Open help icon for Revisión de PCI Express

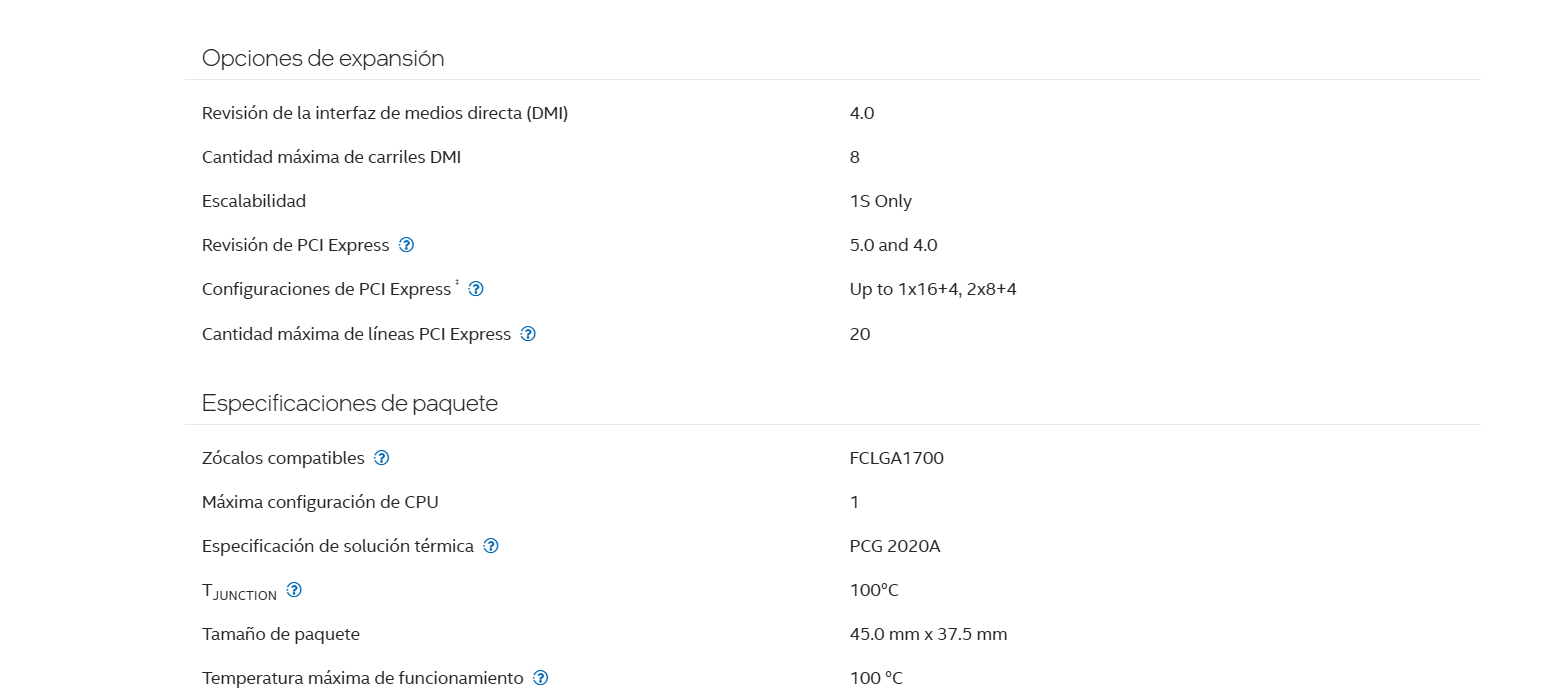(x=406, y=245)
